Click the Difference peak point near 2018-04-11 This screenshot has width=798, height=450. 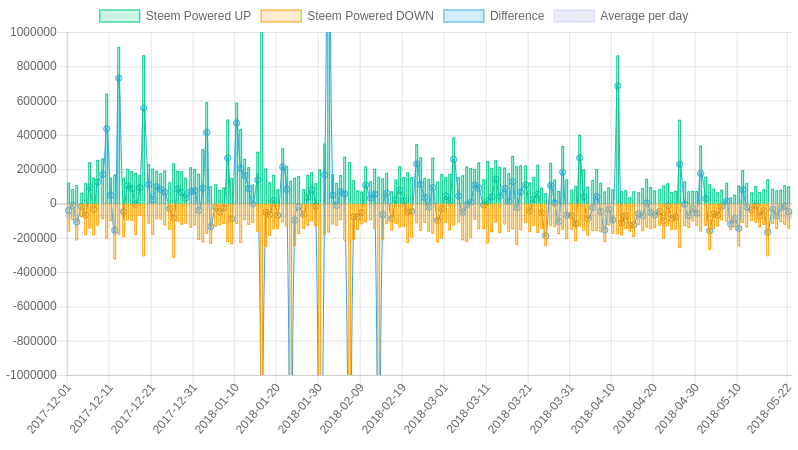click(617, 86)
